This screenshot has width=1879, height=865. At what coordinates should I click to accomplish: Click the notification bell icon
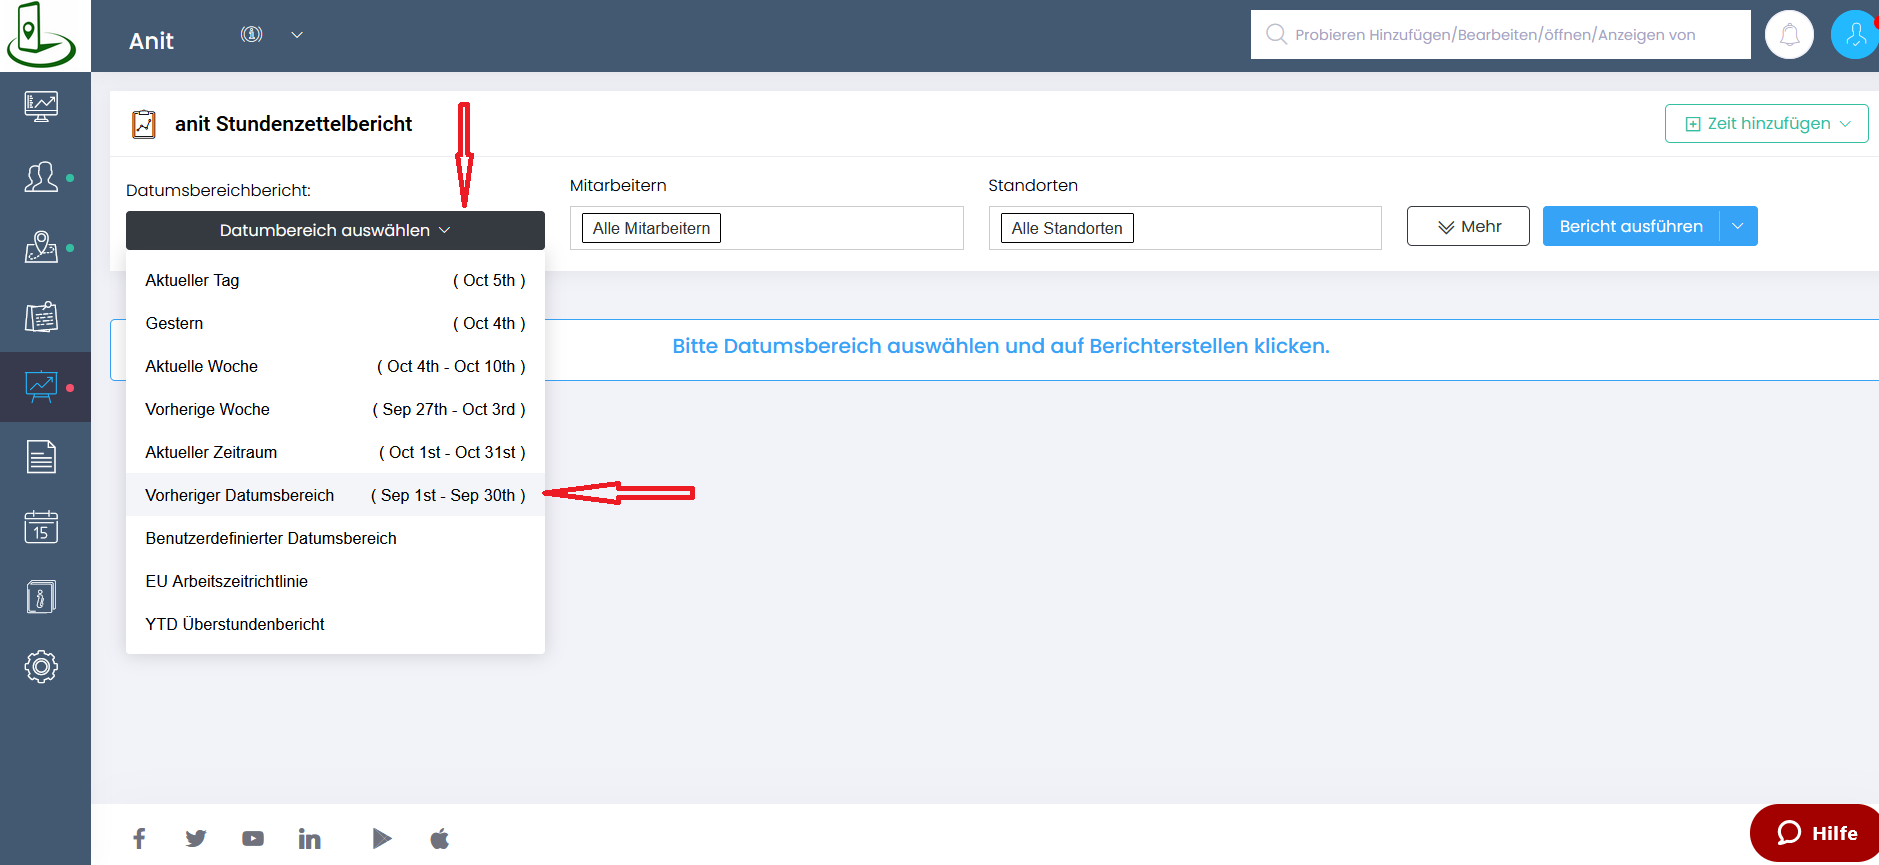(x=1789, y=35)
